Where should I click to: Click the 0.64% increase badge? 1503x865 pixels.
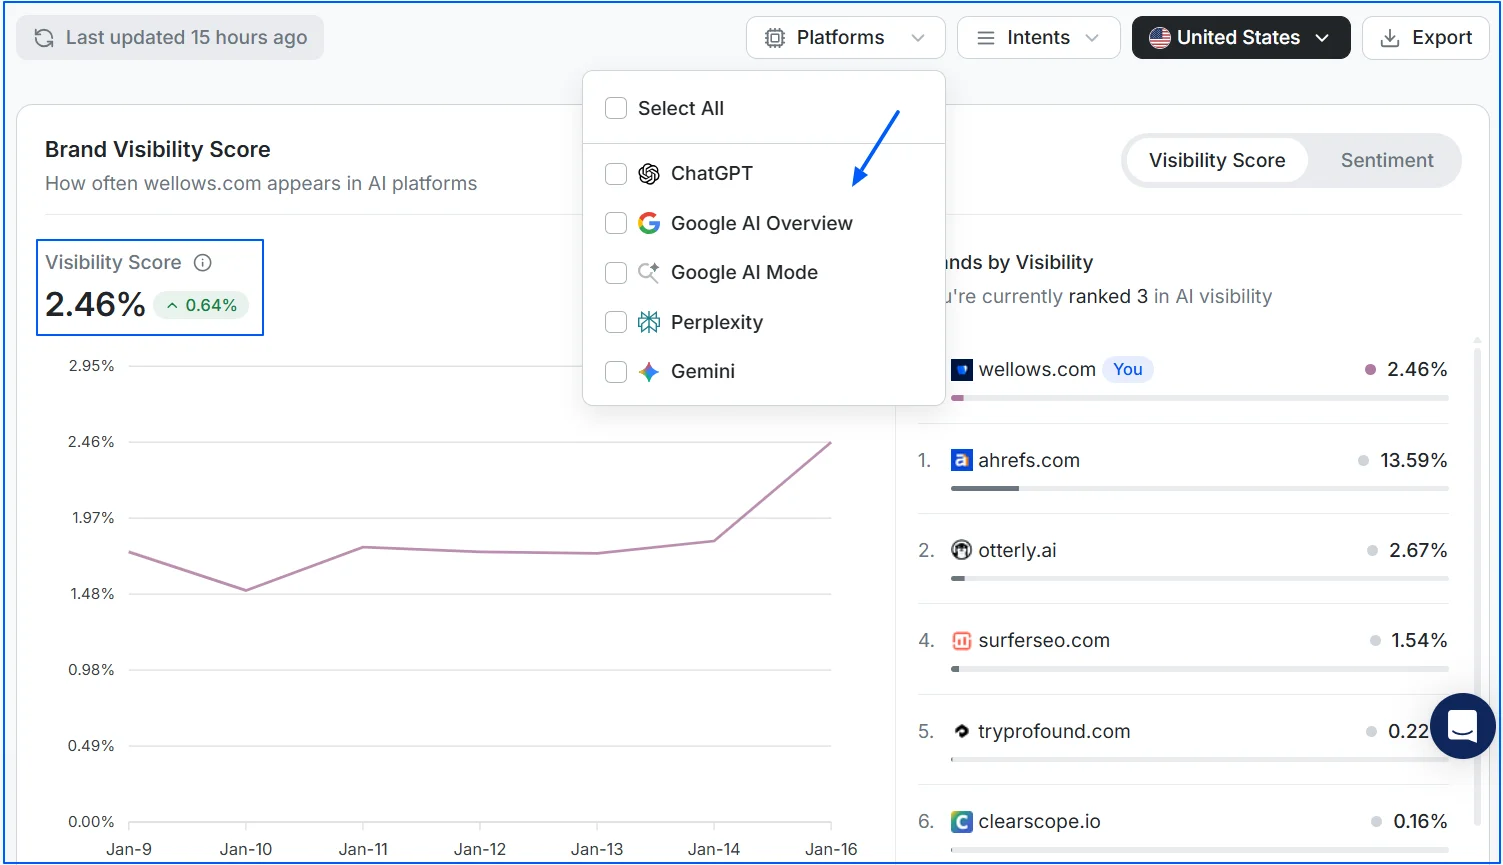tap(201, 305)
